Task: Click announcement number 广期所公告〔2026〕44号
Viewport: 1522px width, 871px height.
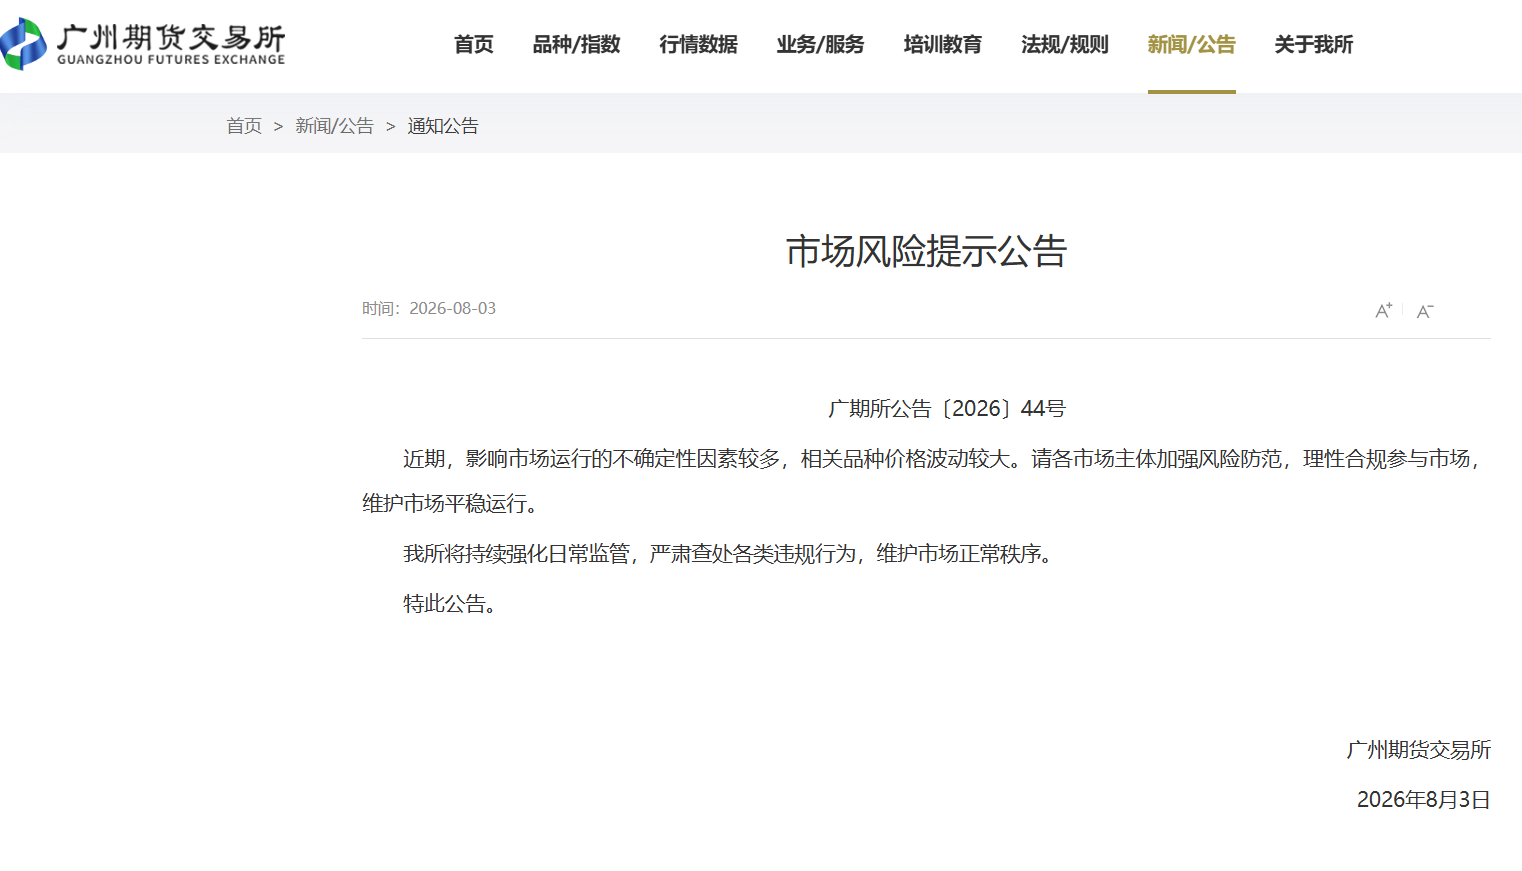Action: coord(947,408)
